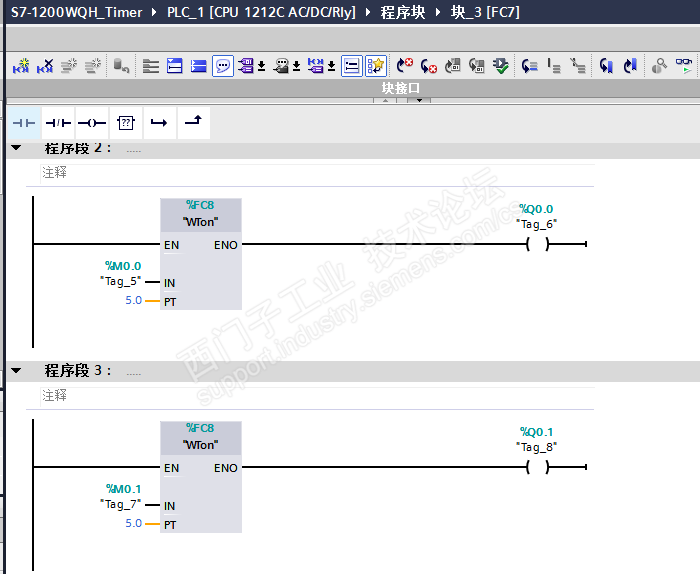
Task: Open dropdown next to absolute/symbolic operands
Action: (262, 67)
